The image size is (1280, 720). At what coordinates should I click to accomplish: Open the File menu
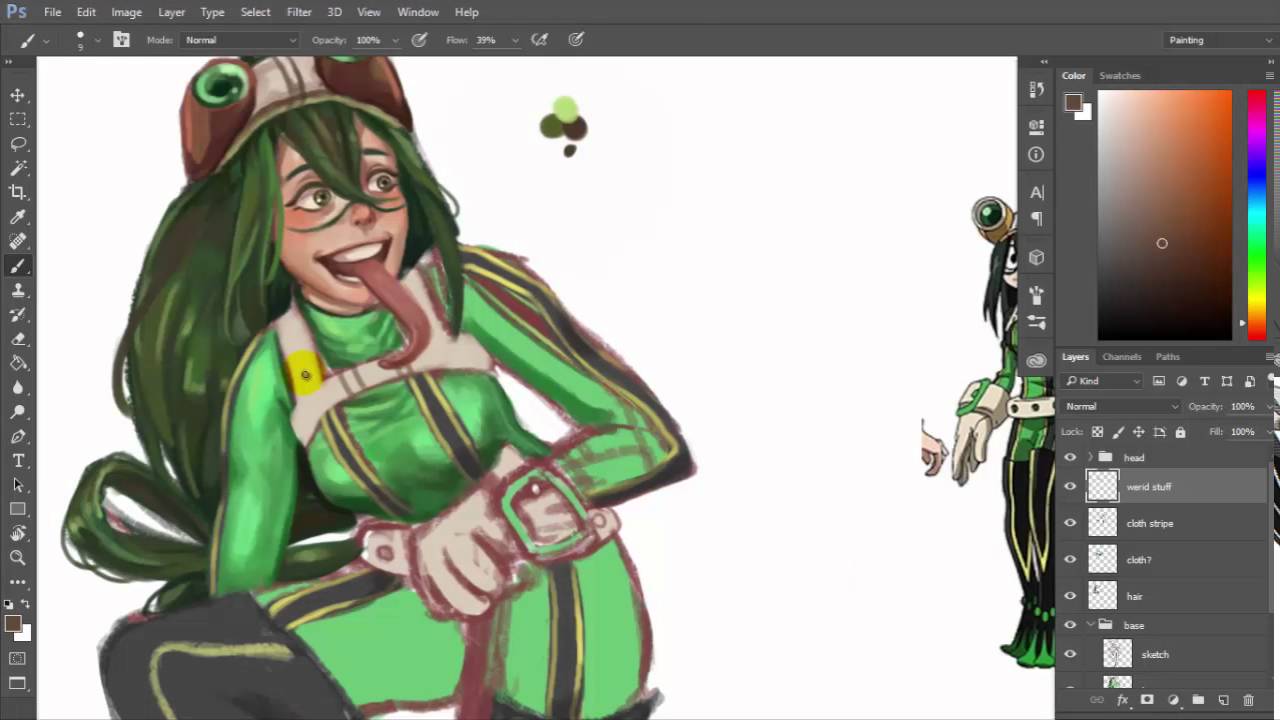tap(52, 12)
